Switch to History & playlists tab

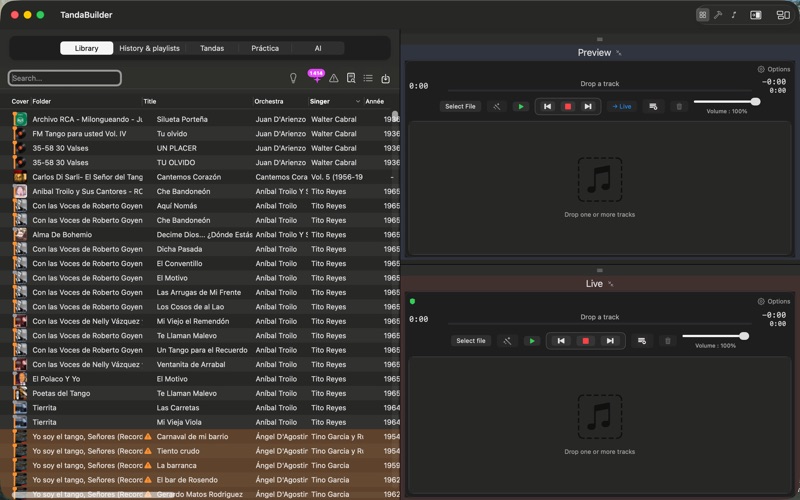pyautogui.click(x=149, y=48)
